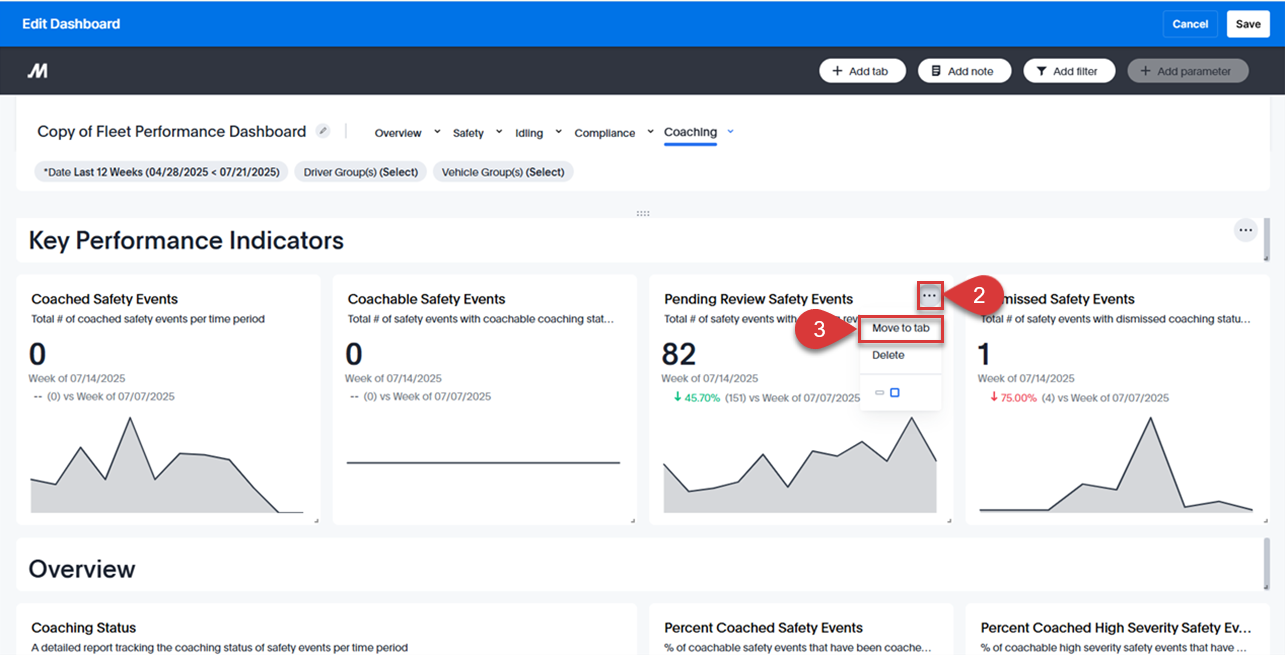
Task: Choose Delete from the context menu
Action: click(887, 354)
